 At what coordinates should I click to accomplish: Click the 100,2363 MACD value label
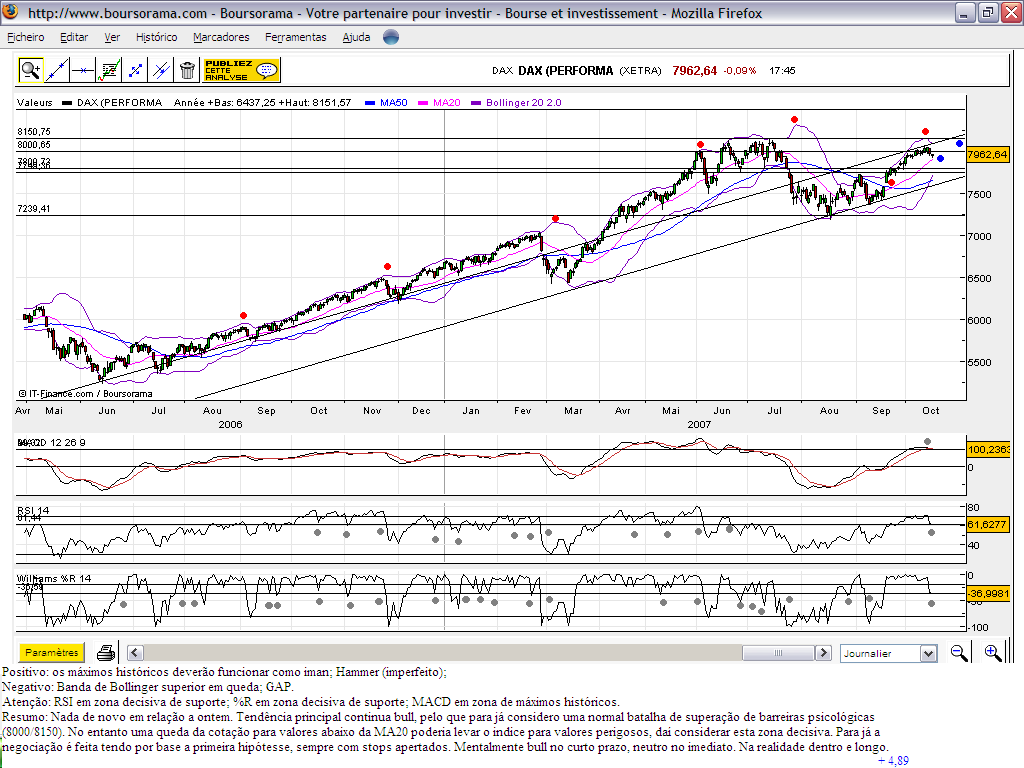click(988, 449)
